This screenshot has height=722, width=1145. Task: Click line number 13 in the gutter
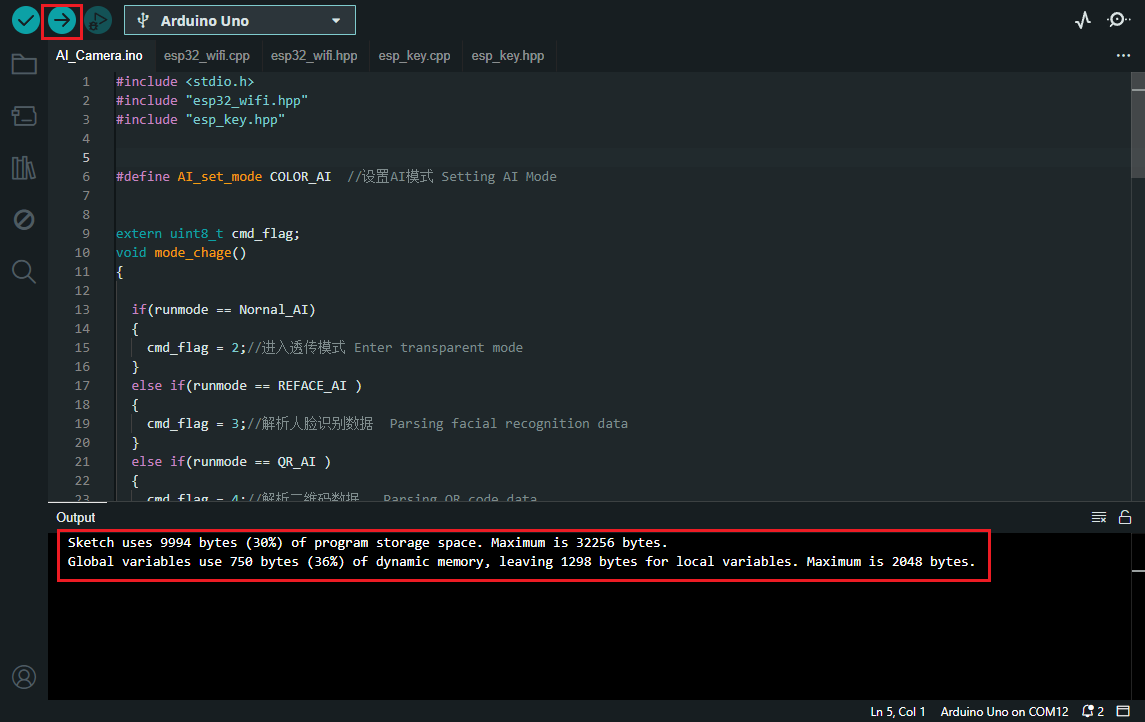(82, 310)
